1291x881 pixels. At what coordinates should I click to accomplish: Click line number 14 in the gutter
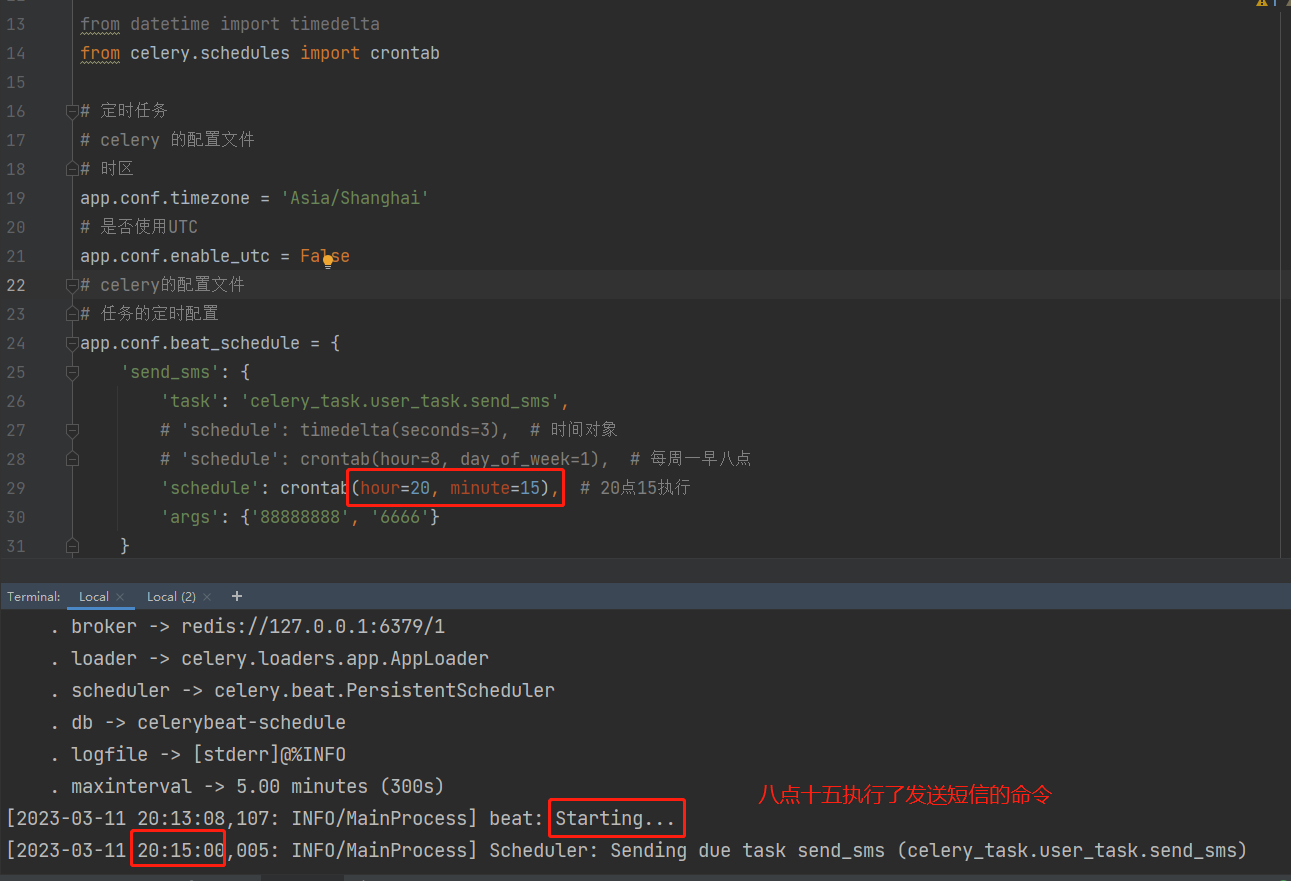[16, 53]
